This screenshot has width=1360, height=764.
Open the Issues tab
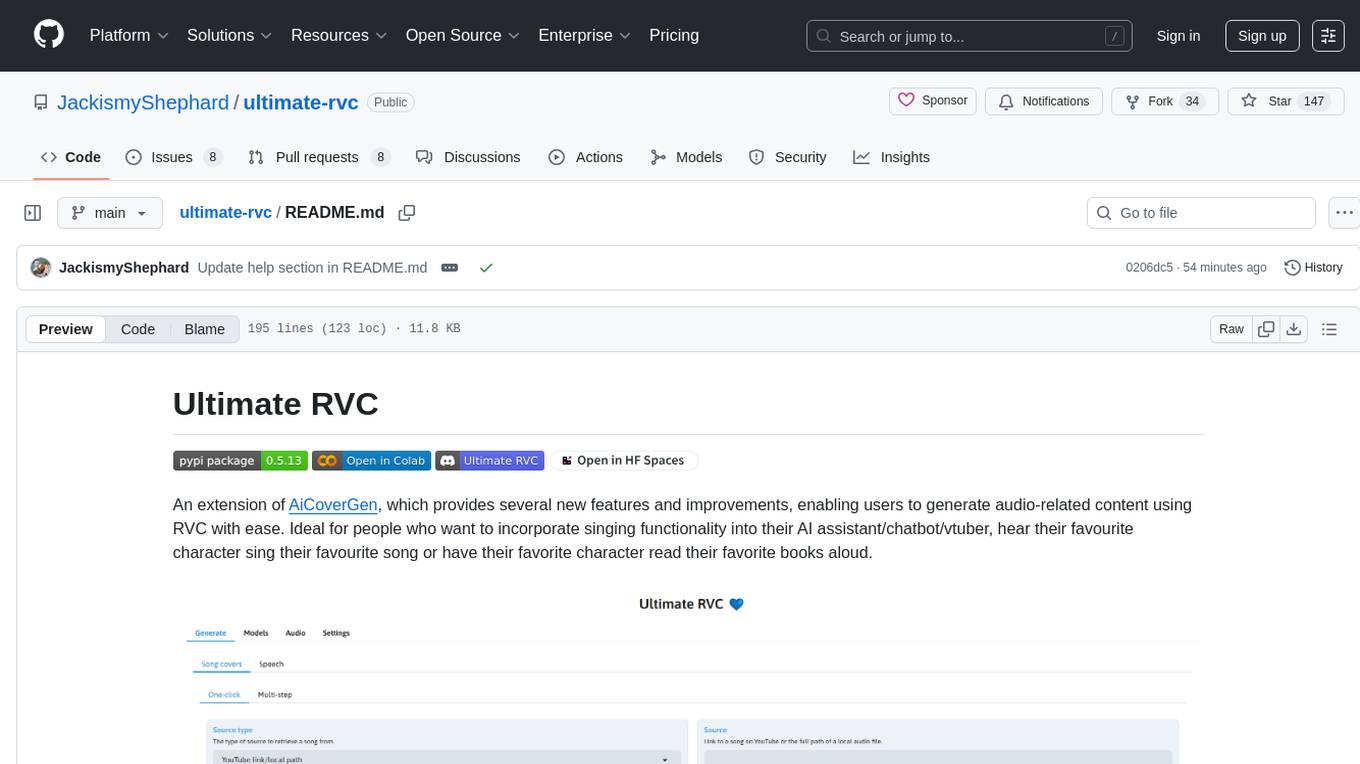tap(173, 157)
